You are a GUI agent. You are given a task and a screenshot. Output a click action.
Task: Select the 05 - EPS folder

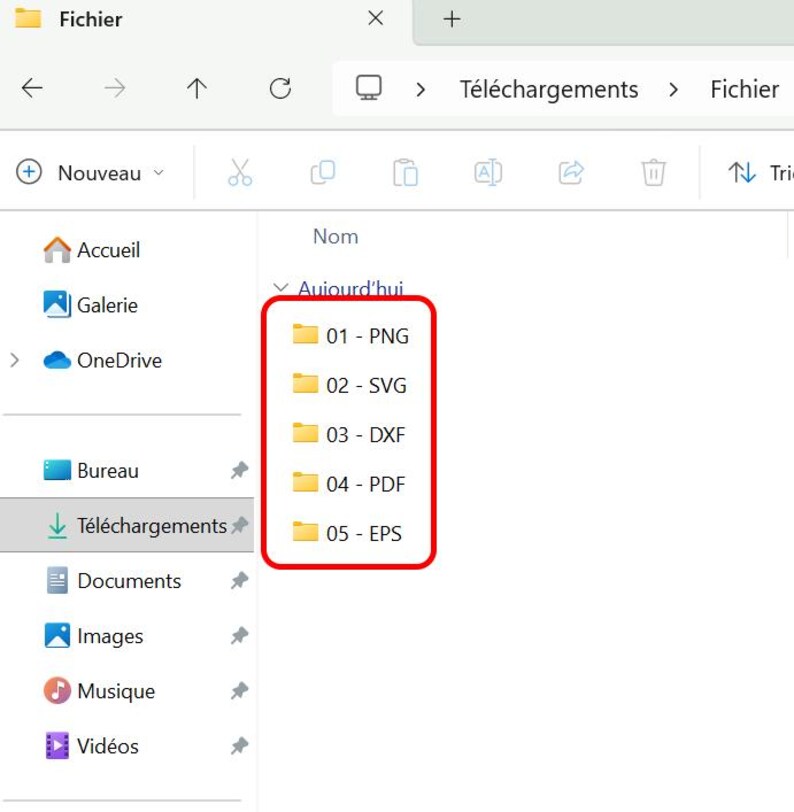pyautogui.click(x=347, y=533)
